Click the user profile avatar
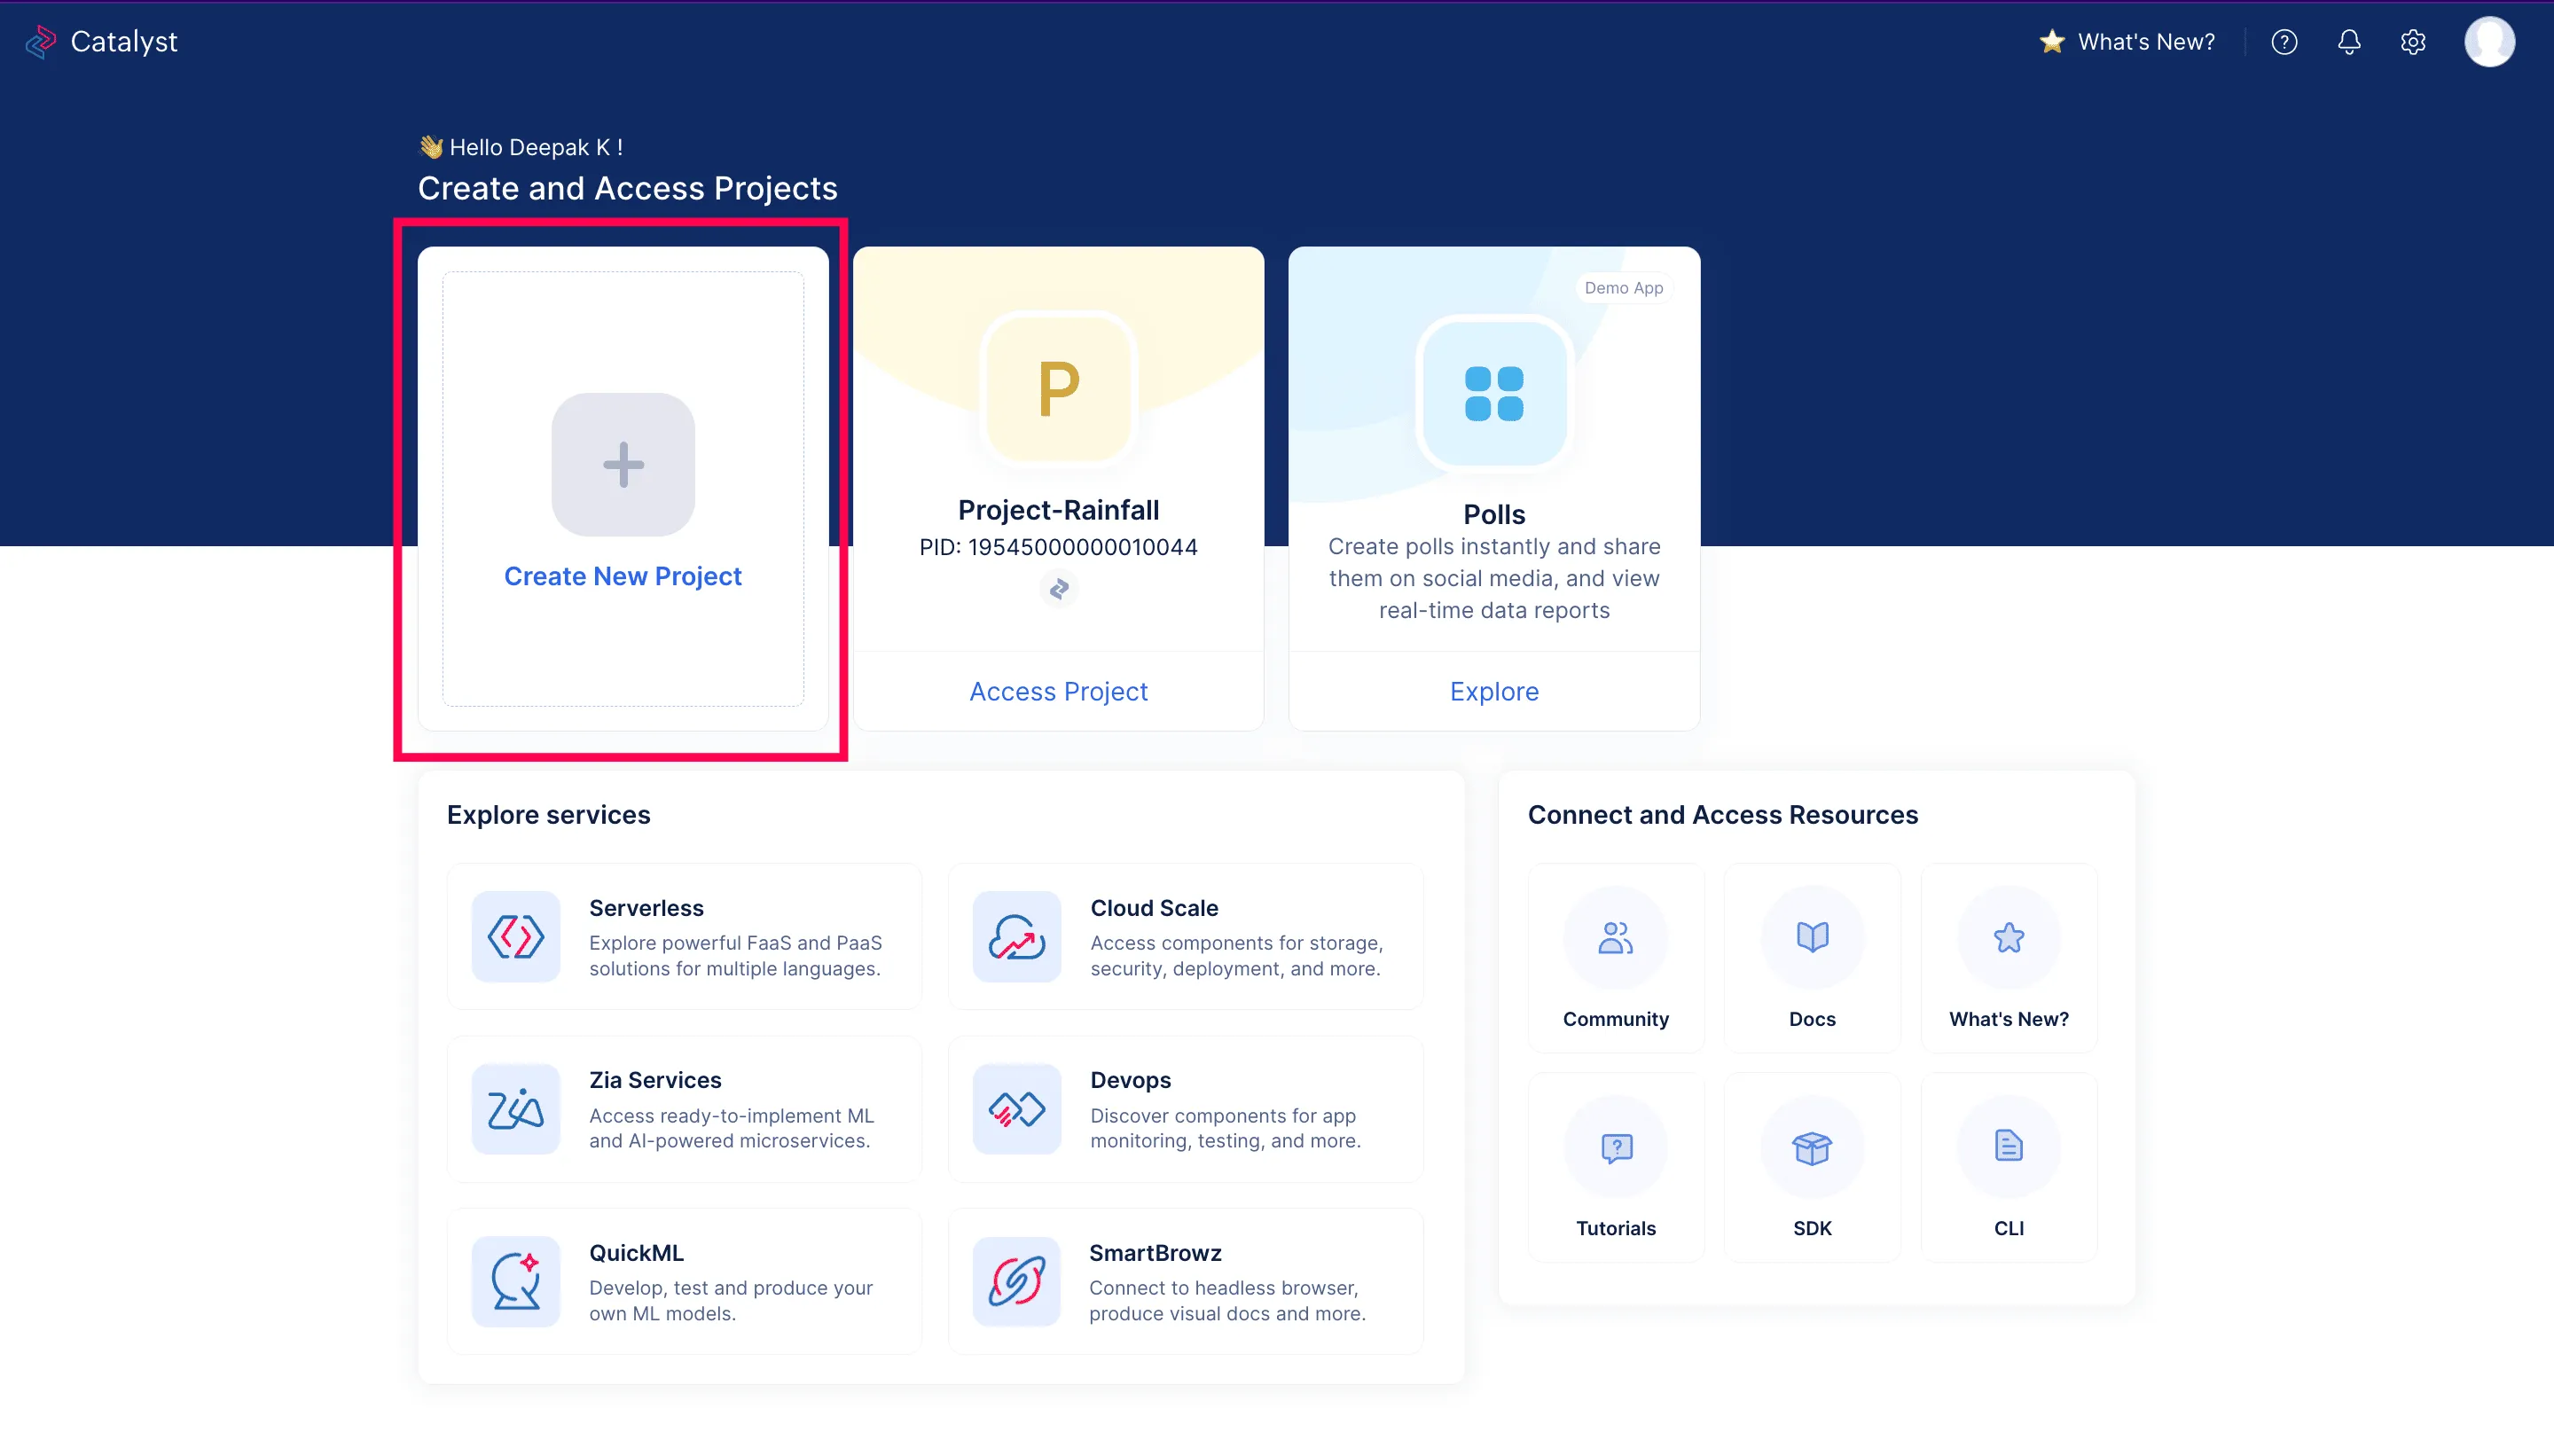The height and width of the screenshot is (1456, 2554). 2489,42
